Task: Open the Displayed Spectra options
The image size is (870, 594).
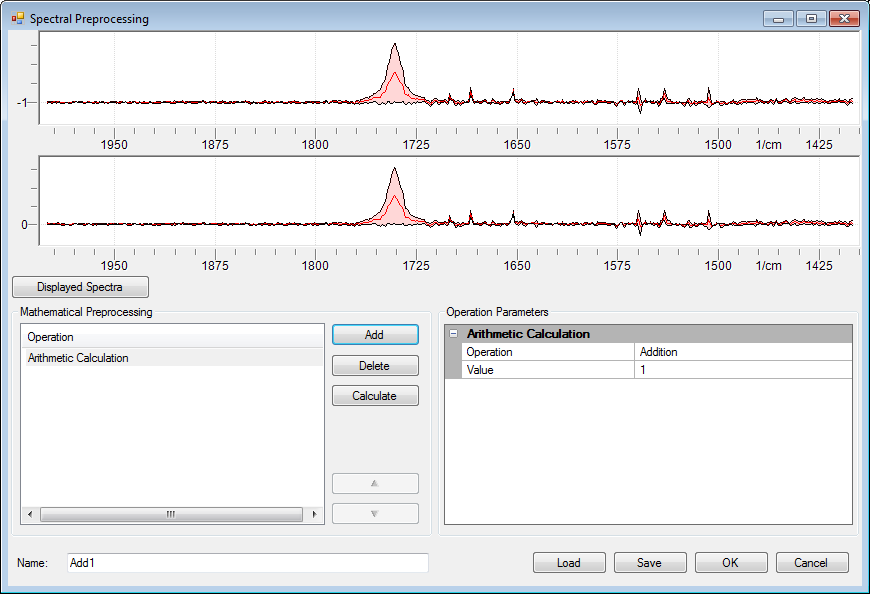Action: point(80,287)
